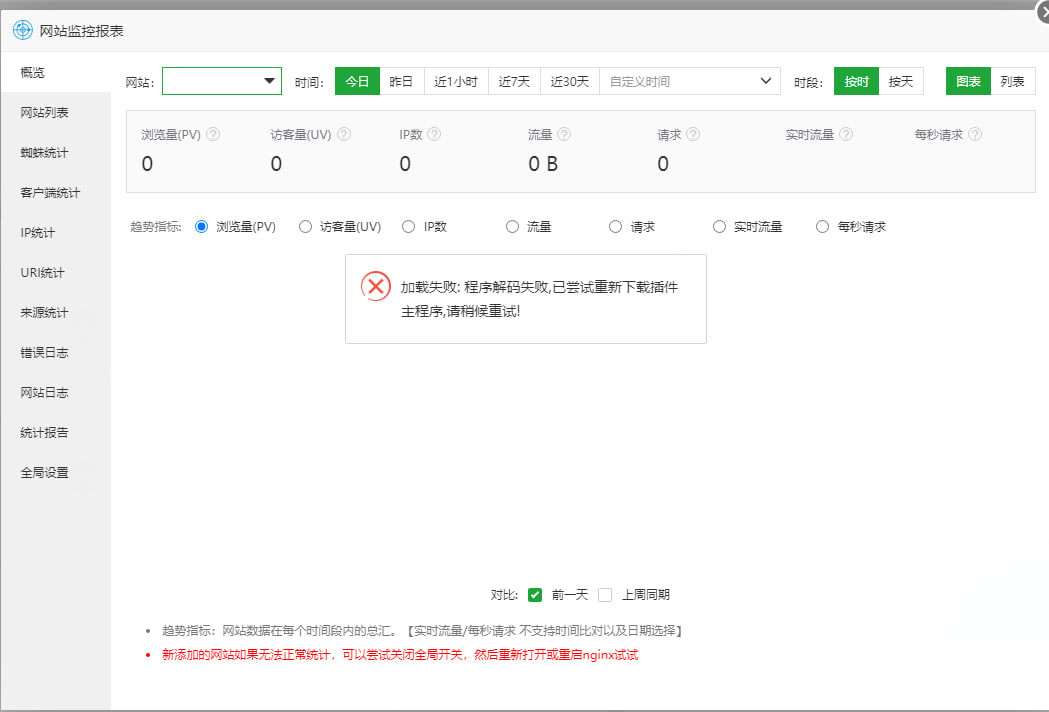Click the 网站监控报表 target logo icon

pos(23,30)
